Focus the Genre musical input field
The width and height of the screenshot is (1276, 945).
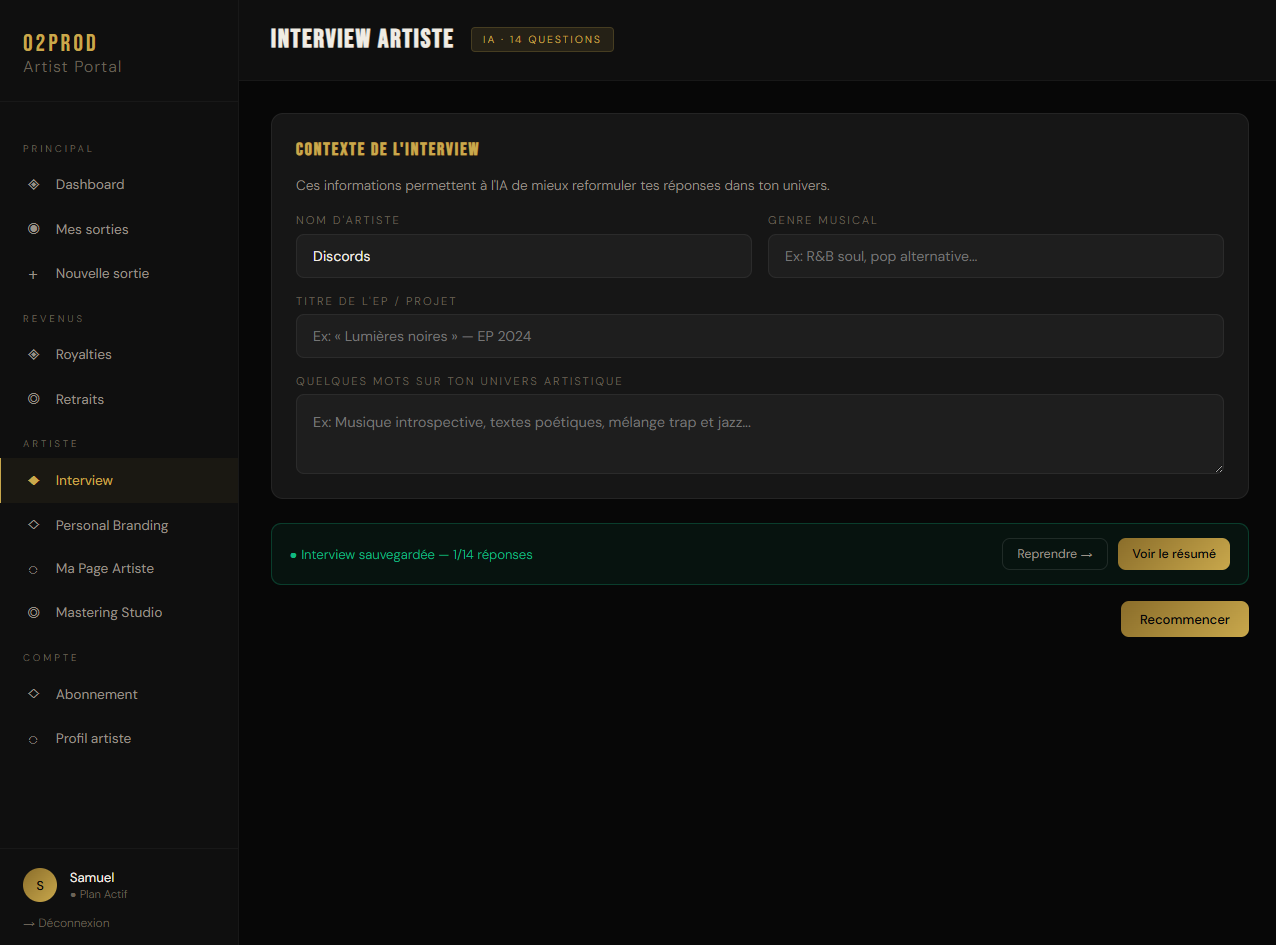(996, 256)
